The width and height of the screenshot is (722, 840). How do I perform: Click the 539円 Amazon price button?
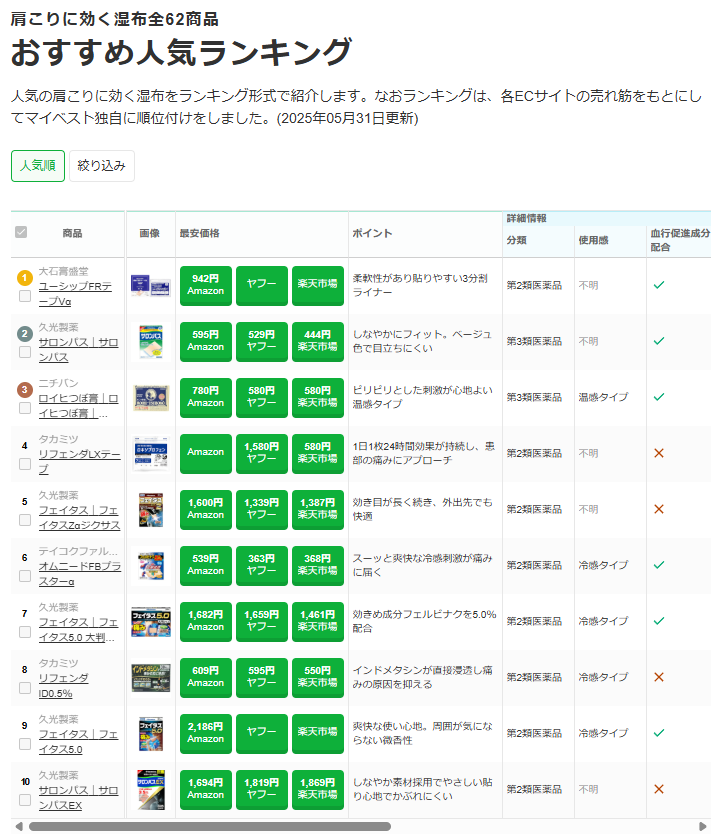[x=206, y=566]
